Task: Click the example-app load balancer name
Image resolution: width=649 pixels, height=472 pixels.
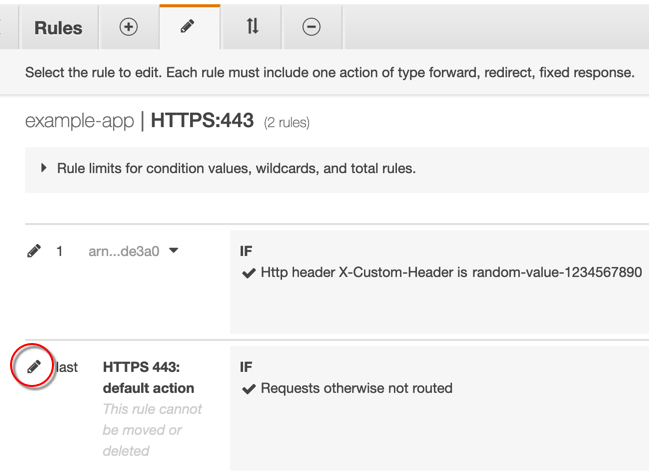Action: 80,121
